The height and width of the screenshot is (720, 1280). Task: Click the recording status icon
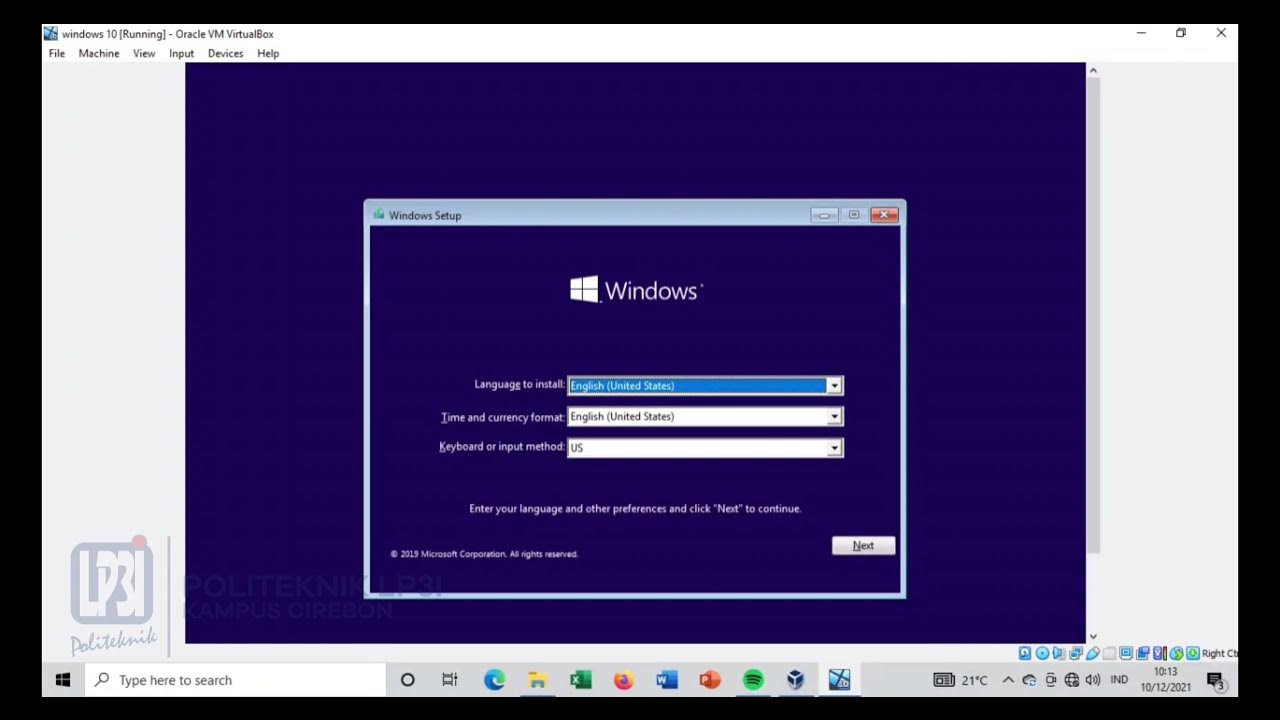click(x=1143, y=653)
